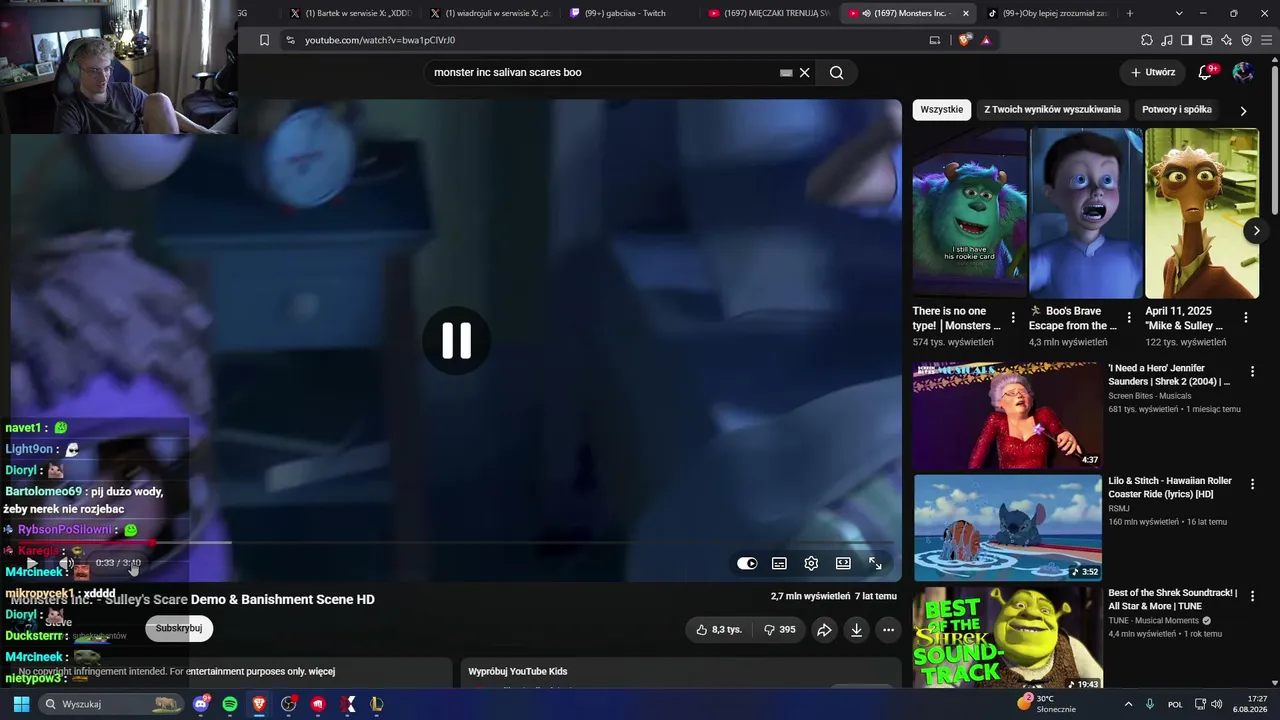This screenshot has height=720, width=1280.
Task: Pause the video with the center overlay button
Action: (457, 341)
